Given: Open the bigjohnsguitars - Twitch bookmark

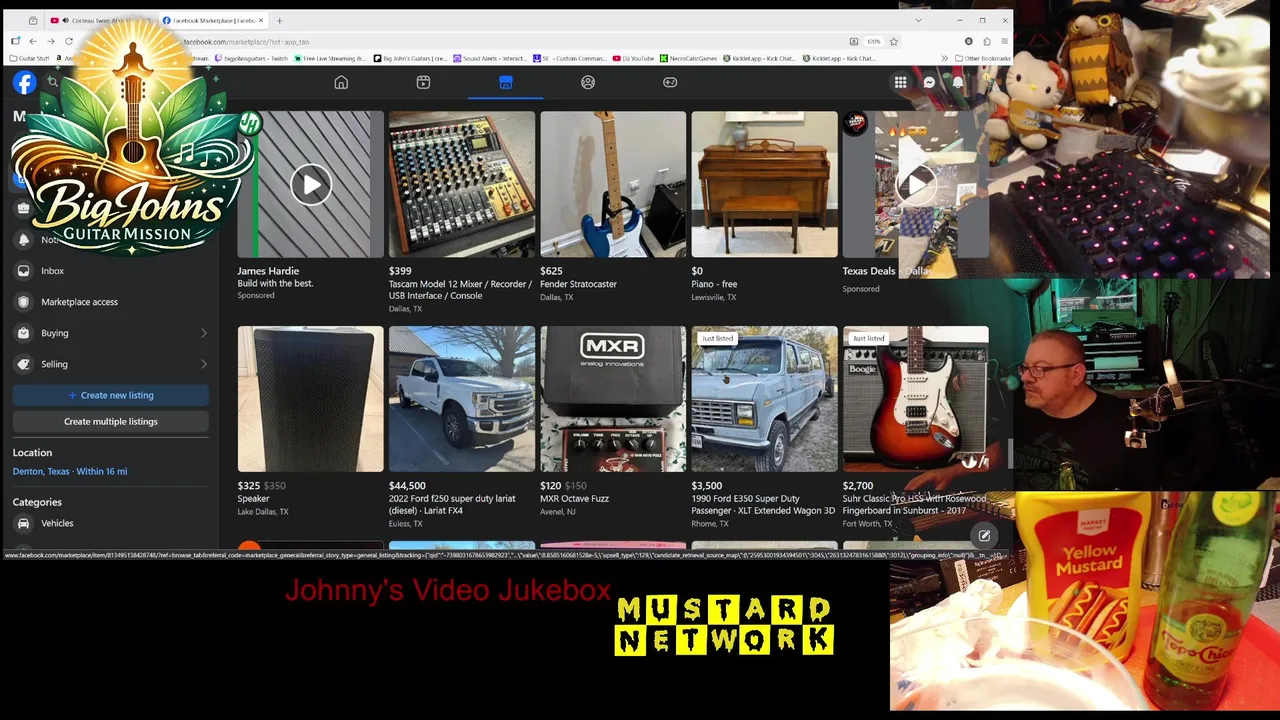Looking at the screenshot, I should tap(251, 58).
